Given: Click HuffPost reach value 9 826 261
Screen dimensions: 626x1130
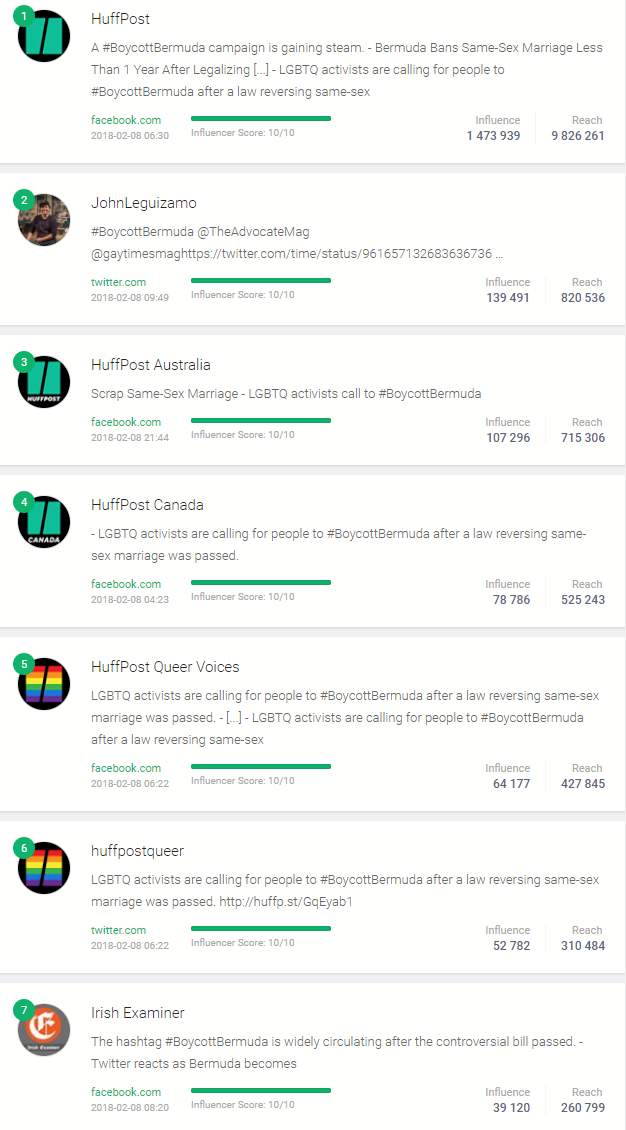Looking at the screenshot, I should (x=578, y=136).
